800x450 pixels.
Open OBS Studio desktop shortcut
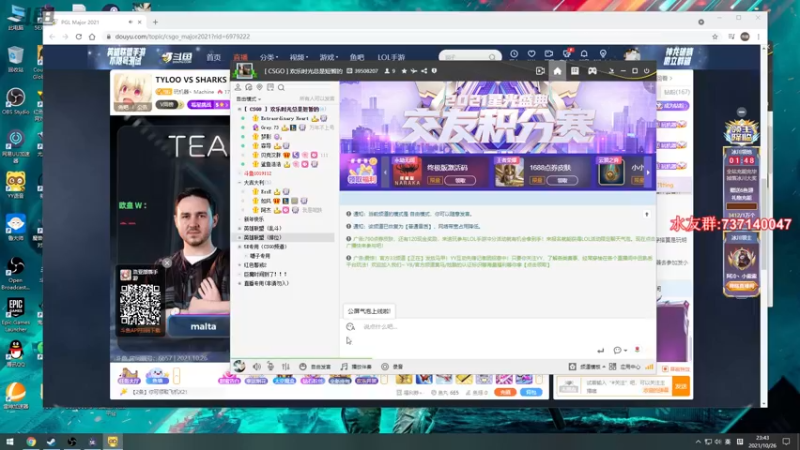(x=15, y=102)
